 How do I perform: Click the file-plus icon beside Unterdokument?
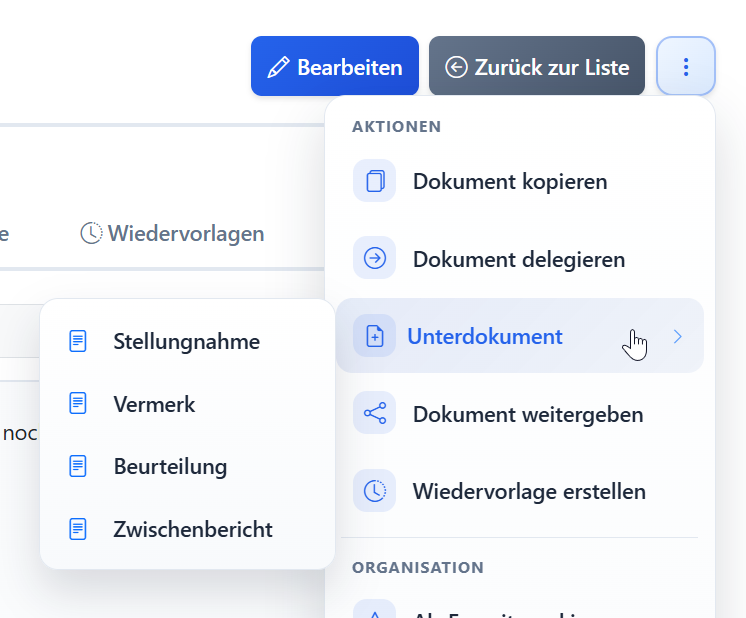(375, 337)
